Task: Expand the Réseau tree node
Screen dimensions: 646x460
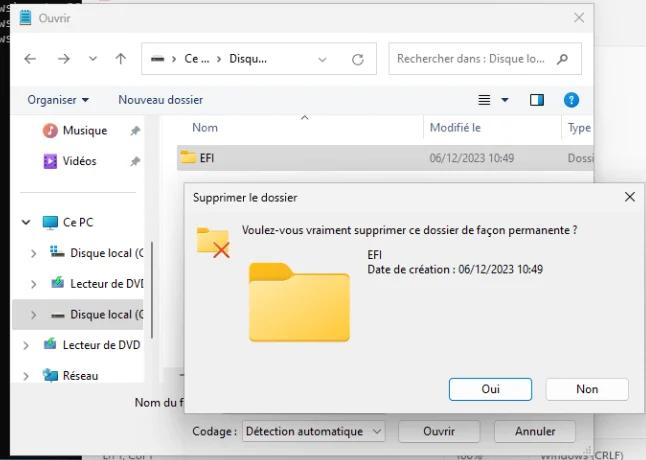Action: coord(26,376)
